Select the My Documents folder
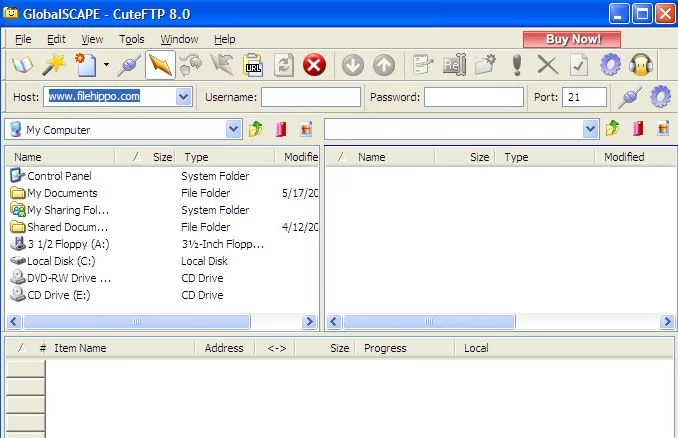 (54, 193)
